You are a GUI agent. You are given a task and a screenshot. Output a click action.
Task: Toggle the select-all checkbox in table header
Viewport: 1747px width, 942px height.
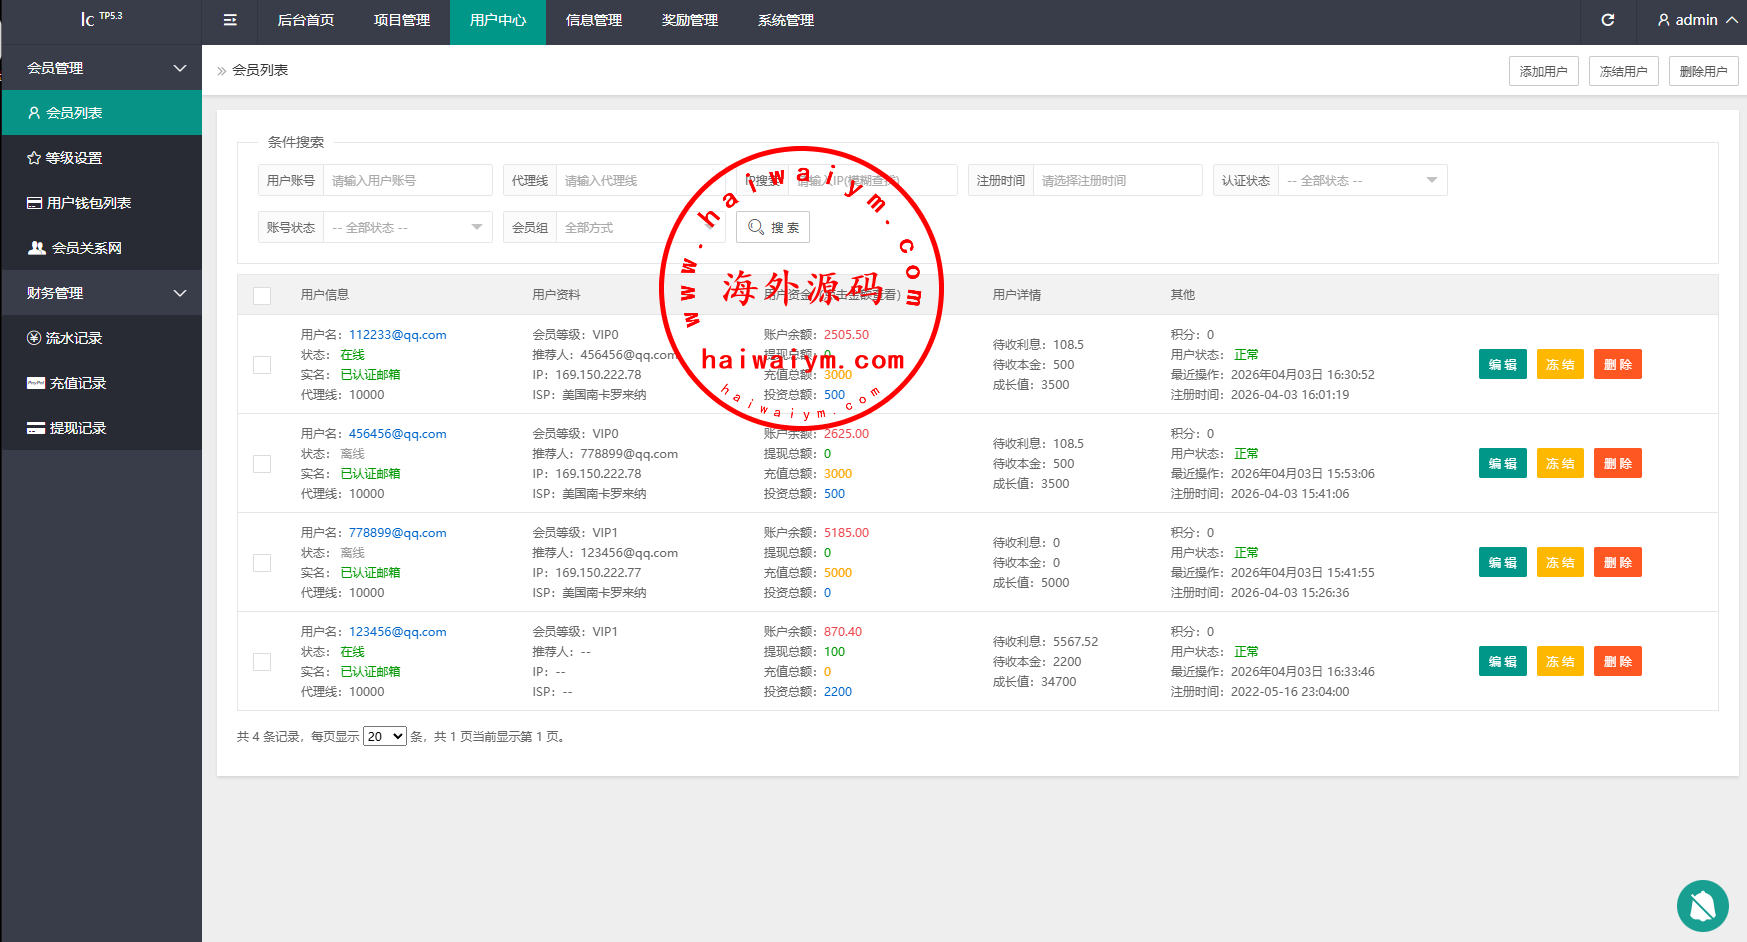pyautogui.click(x=262, y=296)
